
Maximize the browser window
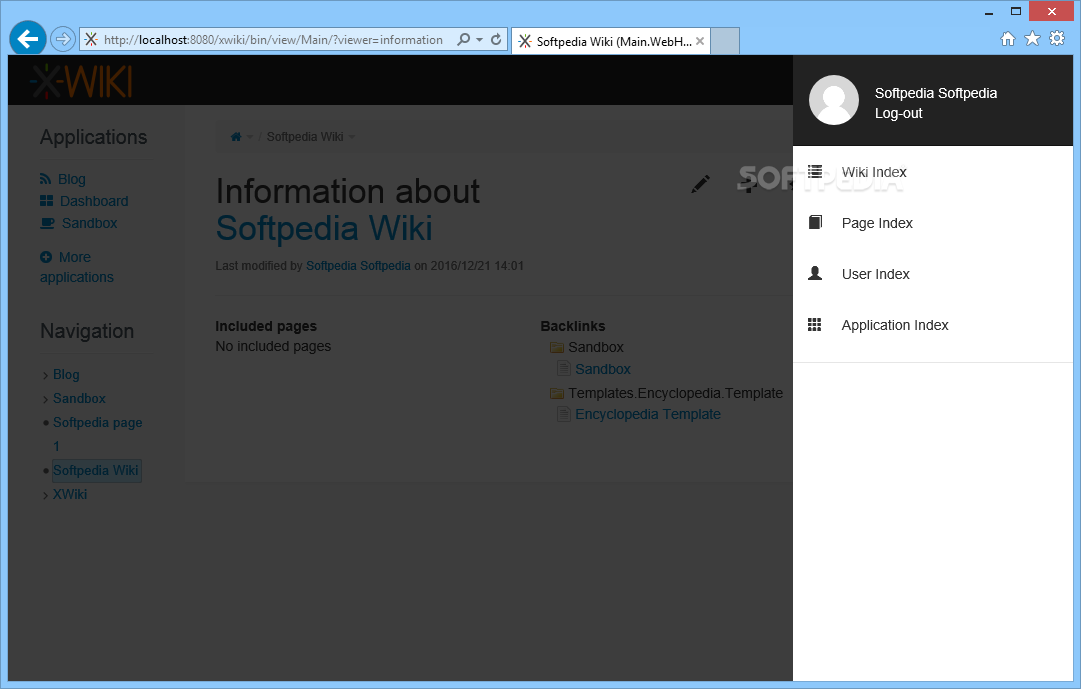1016,11
